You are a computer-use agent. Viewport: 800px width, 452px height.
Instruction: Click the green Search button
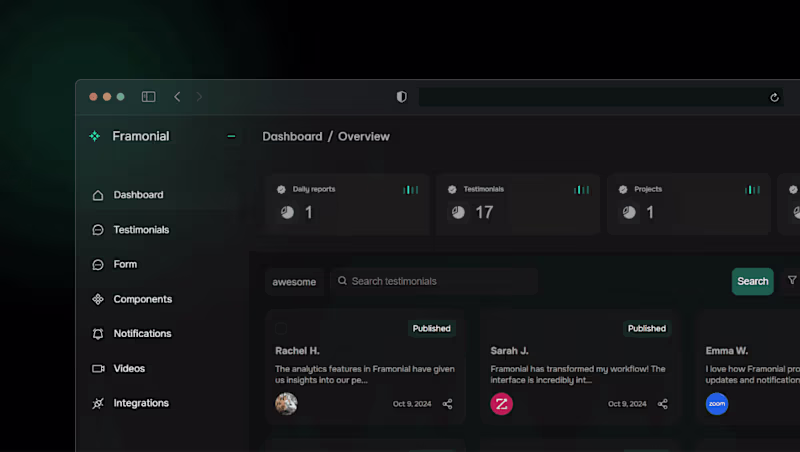[753, 281]
